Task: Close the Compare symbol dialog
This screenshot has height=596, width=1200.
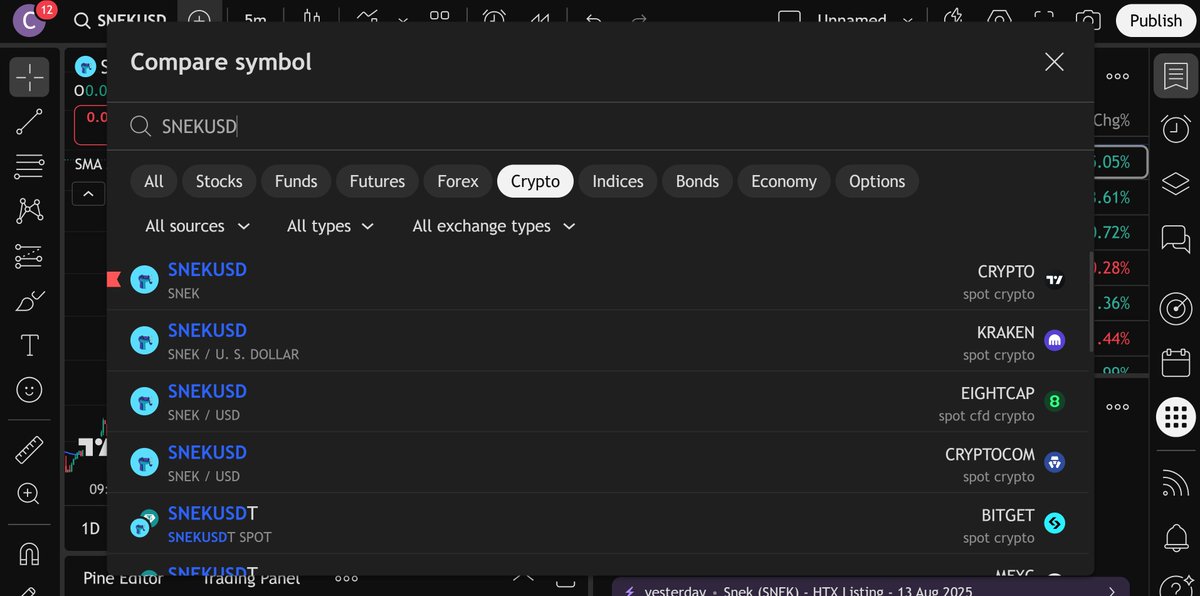Action: tap(1054, 62)
